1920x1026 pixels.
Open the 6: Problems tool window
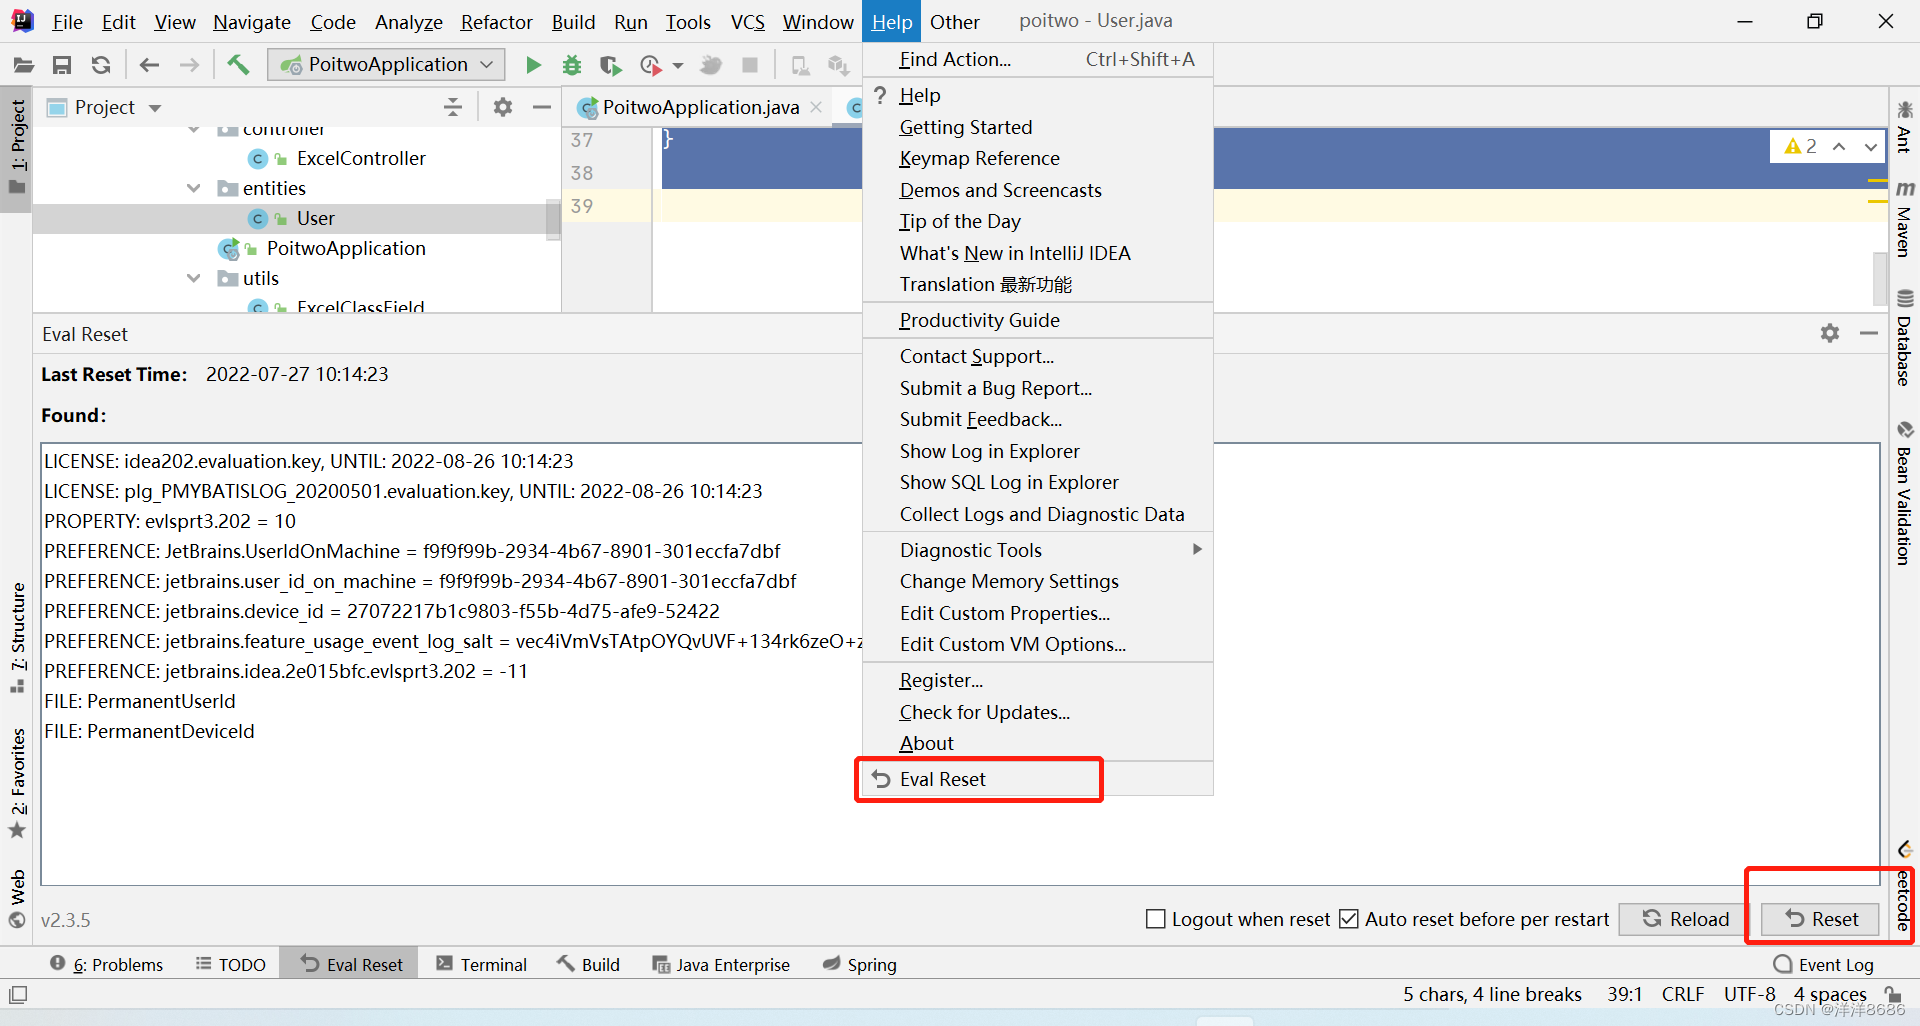(x=107, y=964)
